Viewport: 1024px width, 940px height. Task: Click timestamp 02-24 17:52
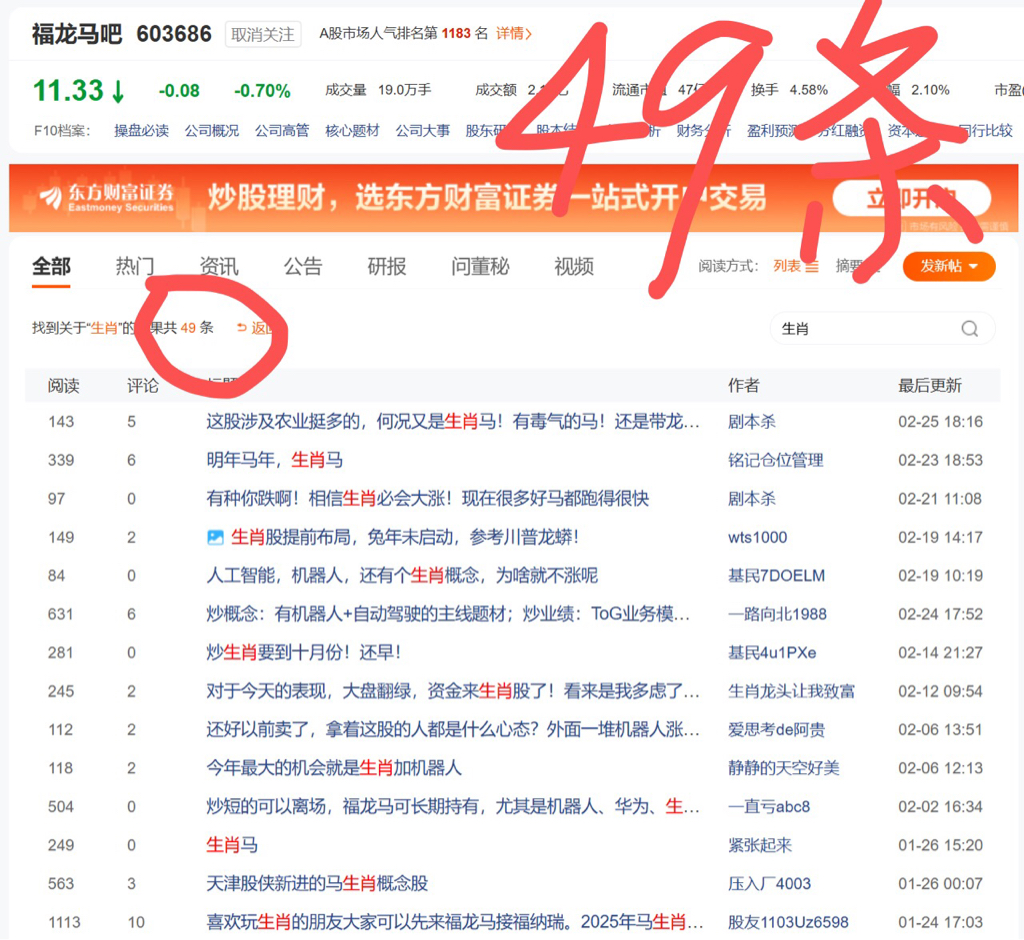tap(940, 615)
